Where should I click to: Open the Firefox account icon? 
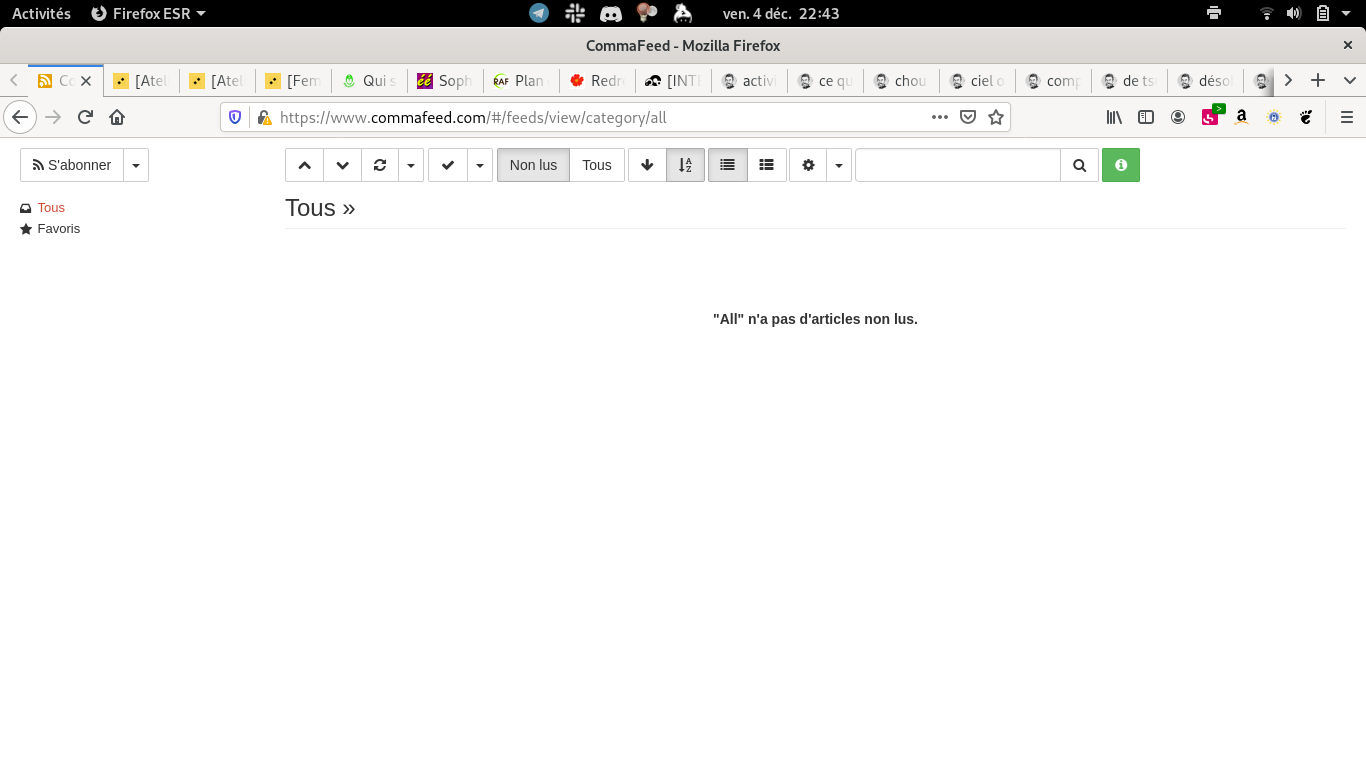pos(1178,117)
